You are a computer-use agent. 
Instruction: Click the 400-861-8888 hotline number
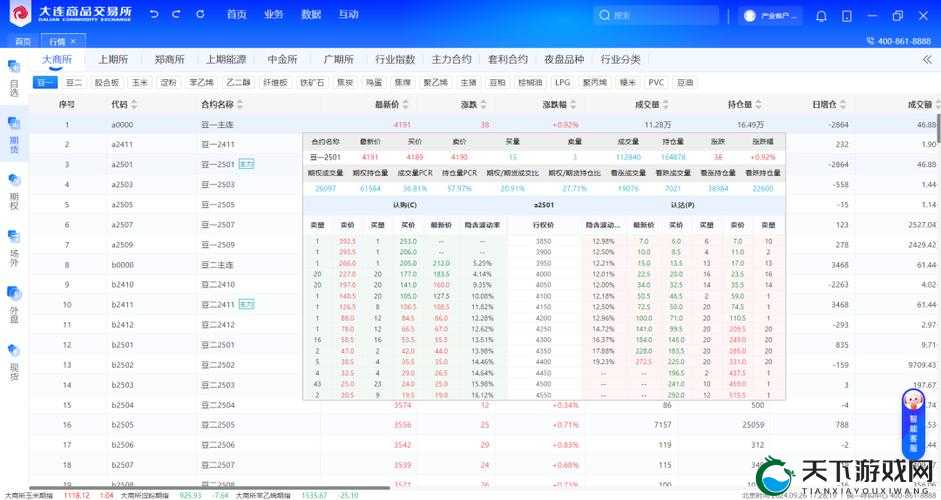[903, 41]
